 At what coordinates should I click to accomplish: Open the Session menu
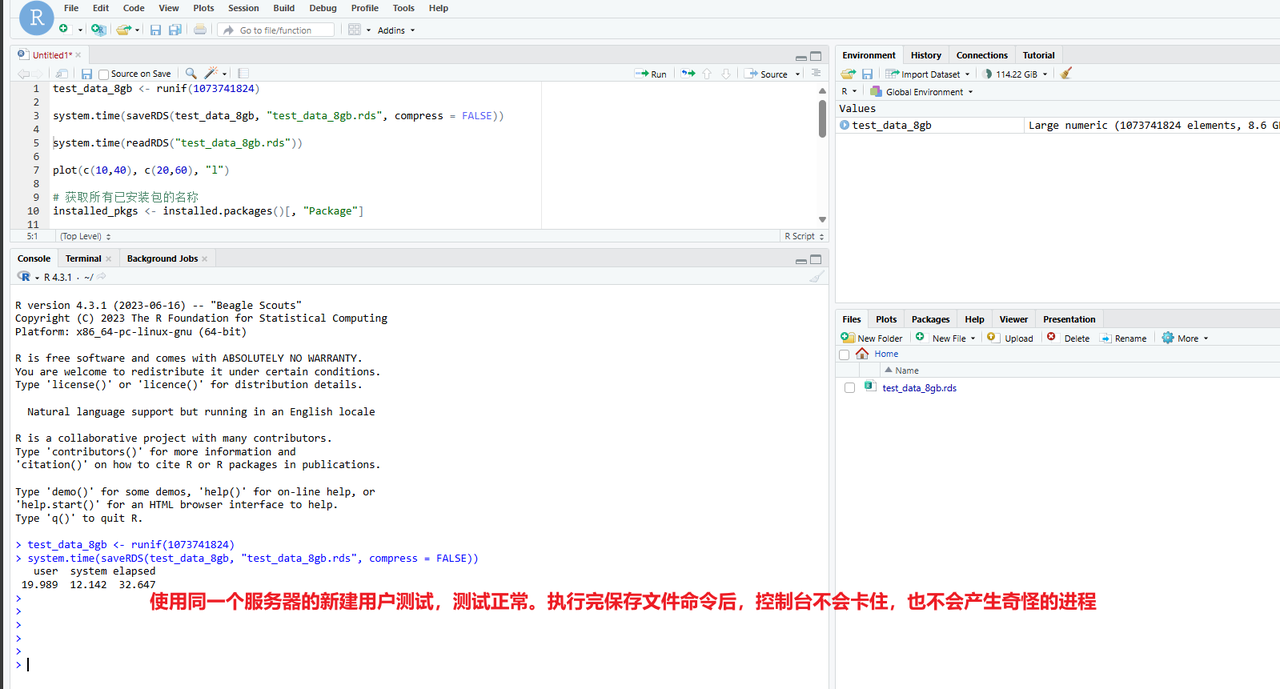[x=243, y=8]
